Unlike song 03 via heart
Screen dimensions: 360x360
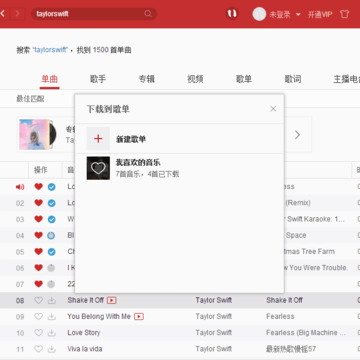(39, 219)
